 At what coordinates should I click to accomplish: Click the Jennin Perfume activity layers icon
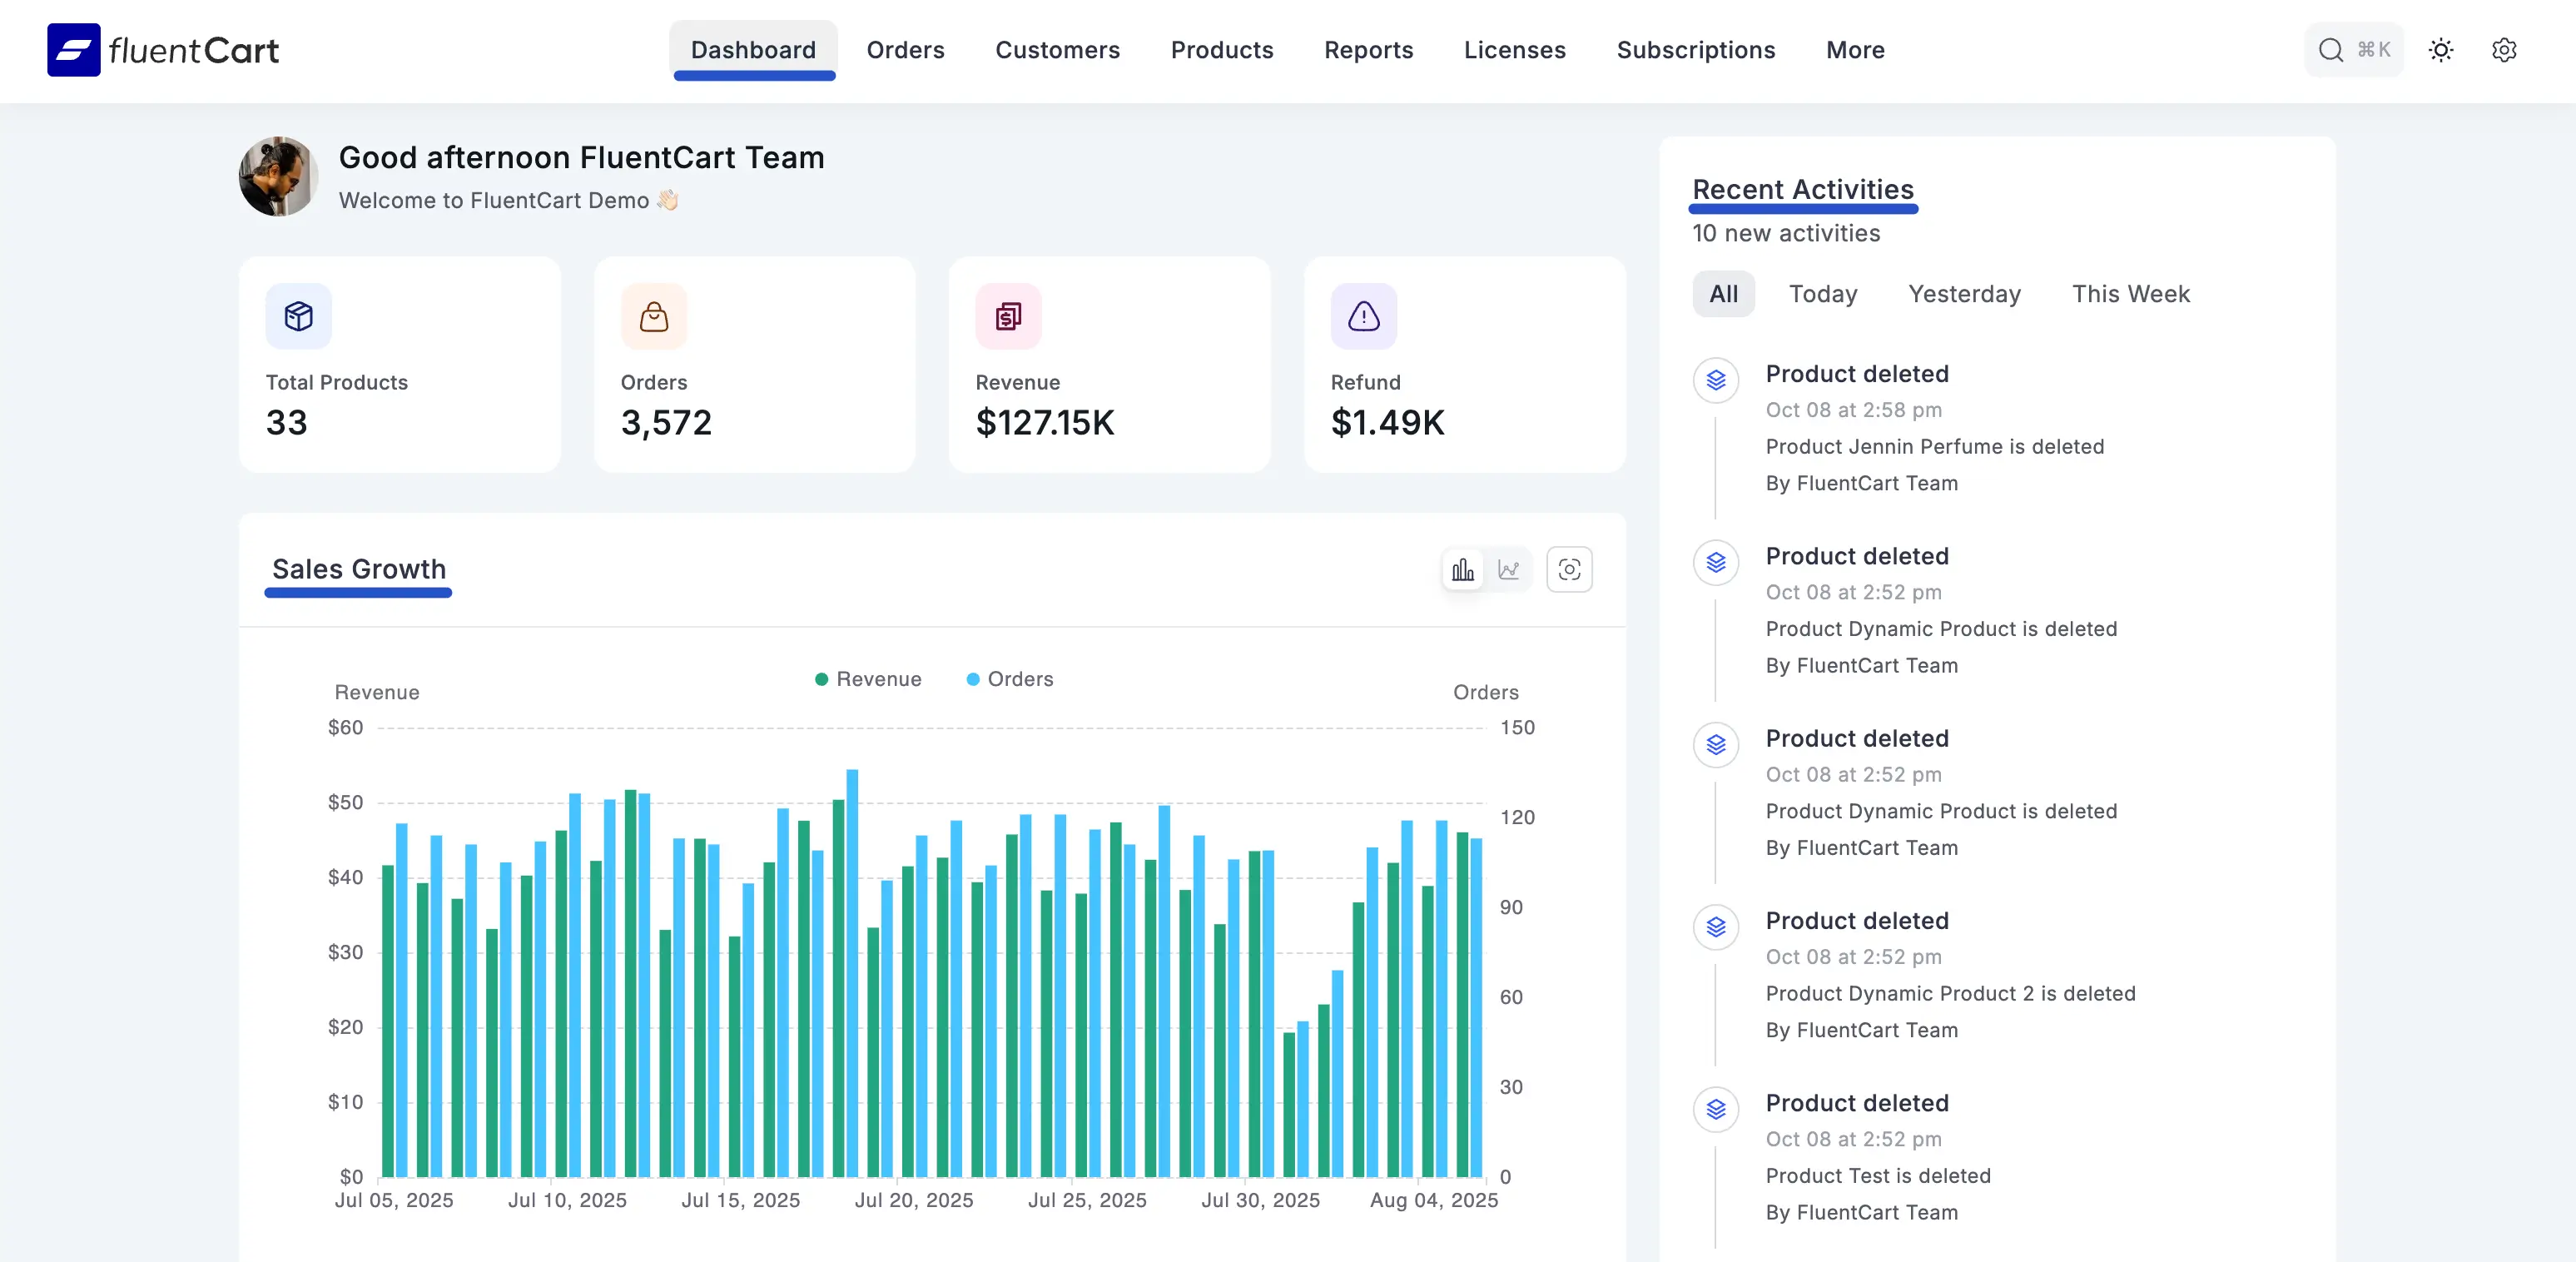1715,380
